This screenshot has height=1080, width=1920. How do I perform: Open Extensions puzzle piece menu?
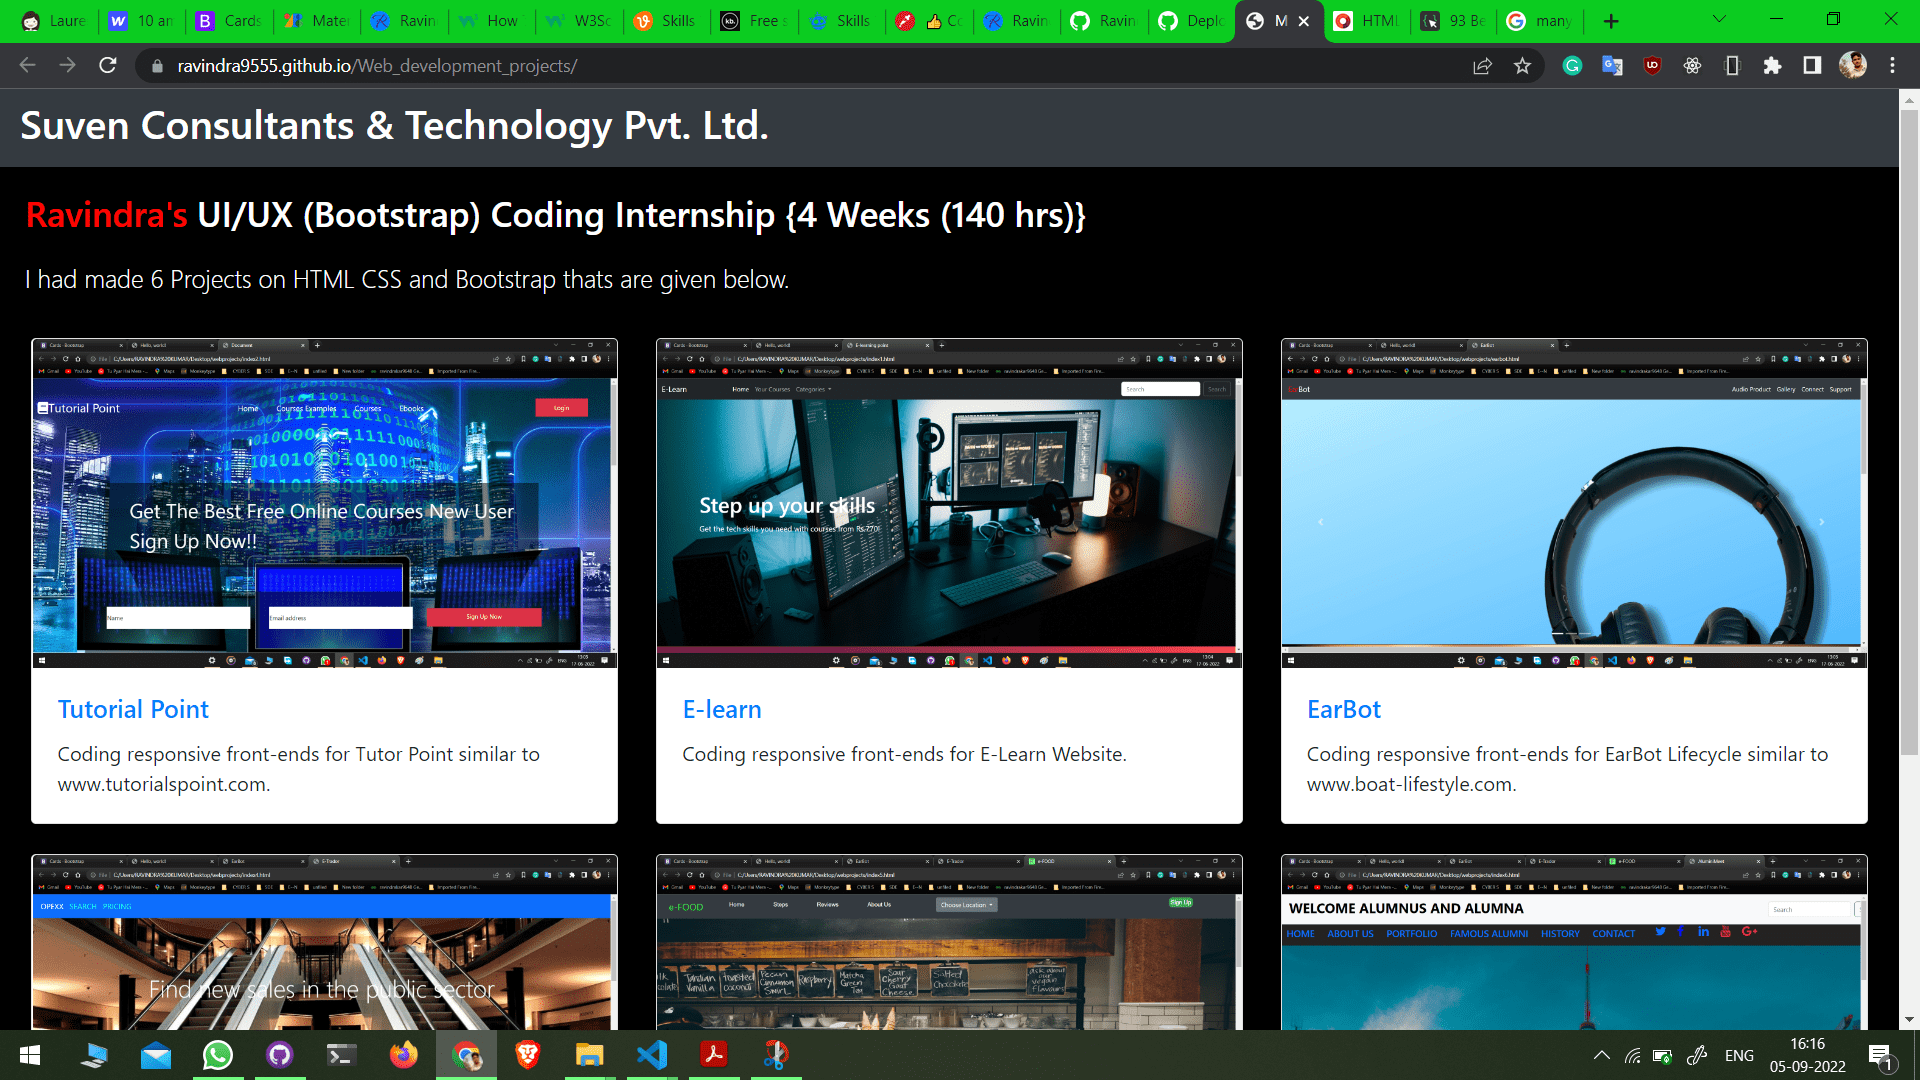point(1772,66)
